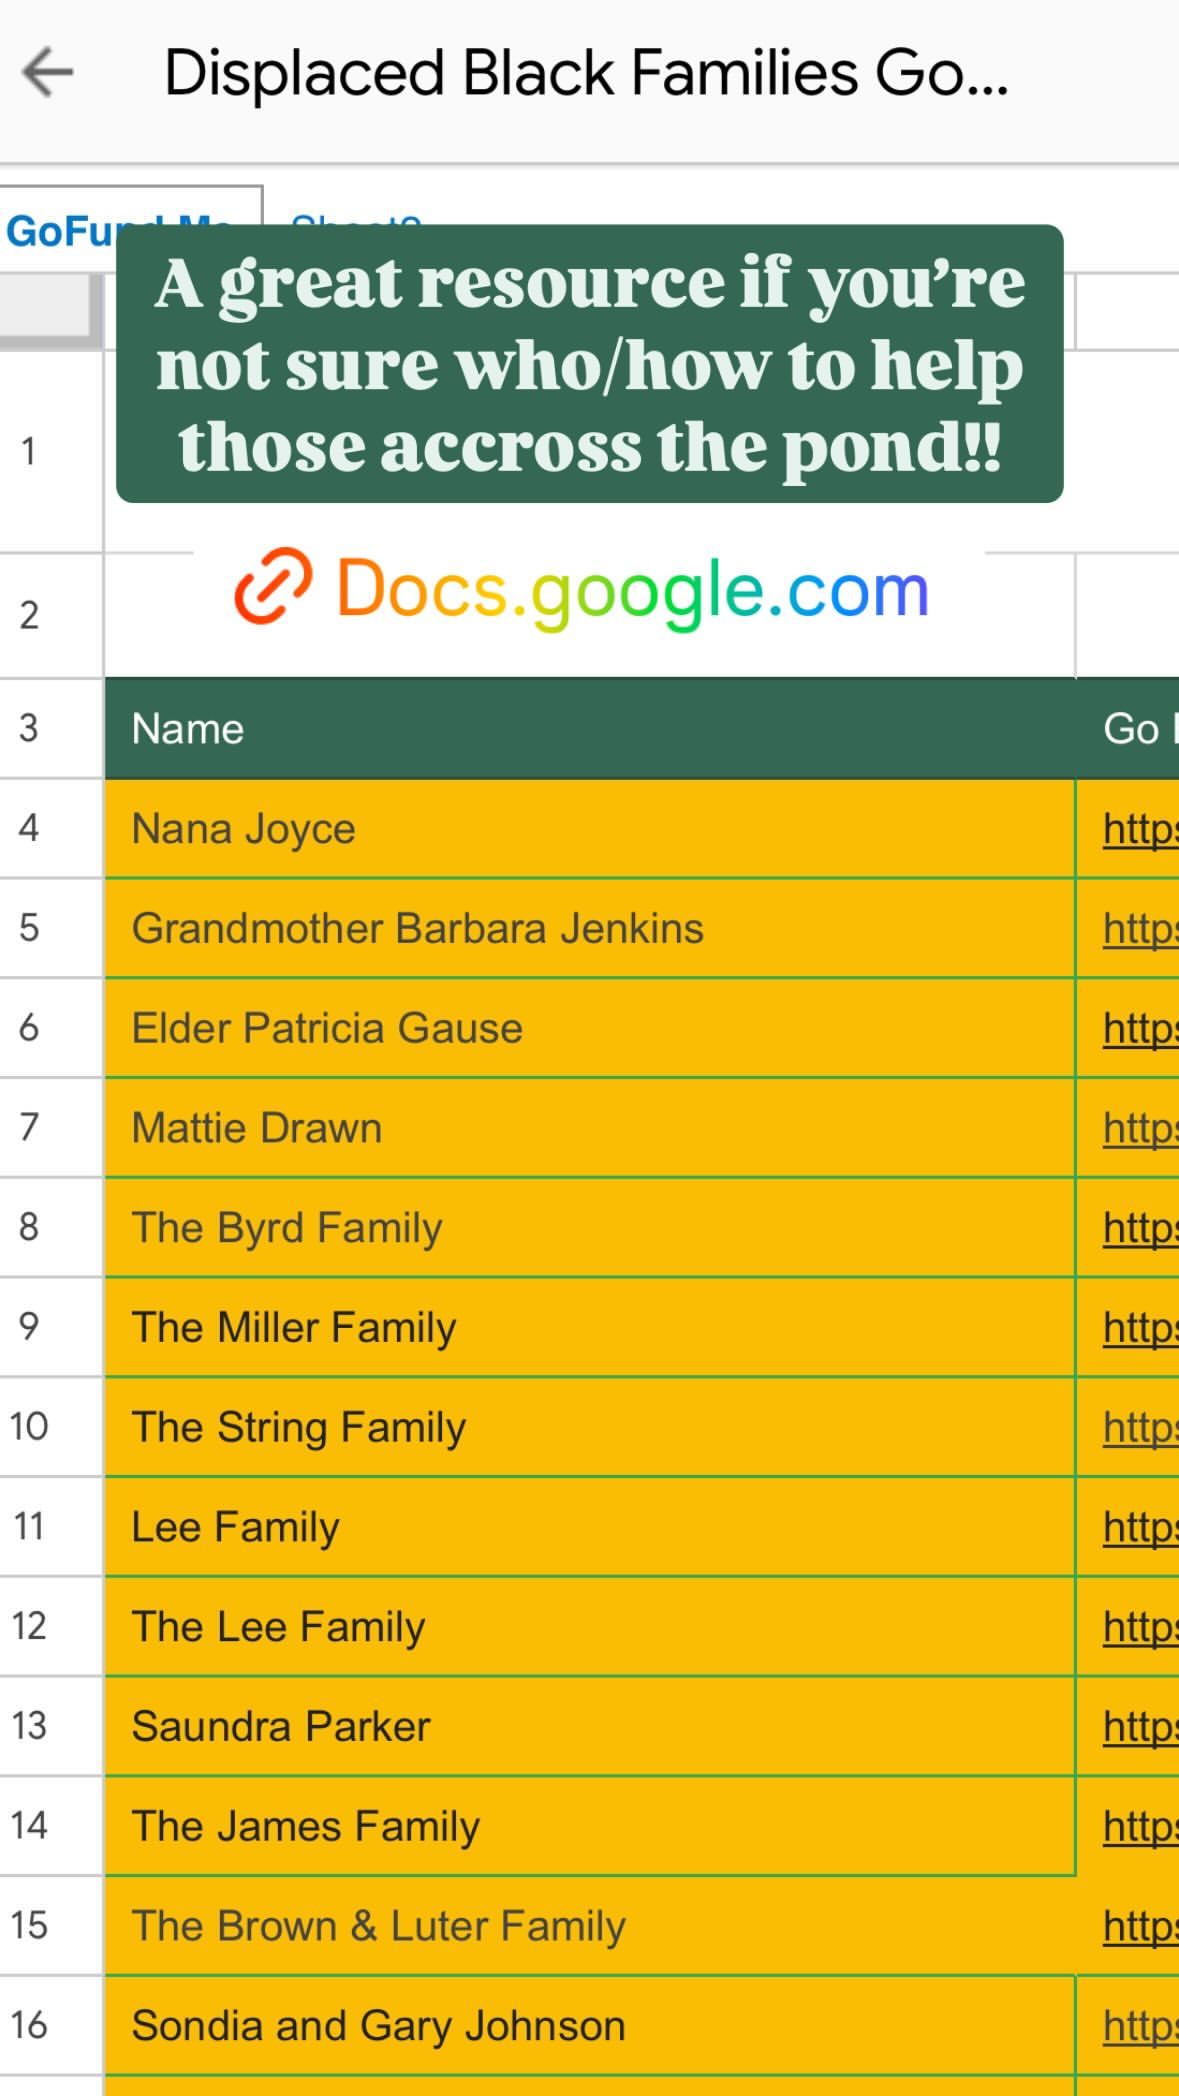Select the Grandmother Barbara Jenkins cell

pyautogui.click(x=588, y=929)
